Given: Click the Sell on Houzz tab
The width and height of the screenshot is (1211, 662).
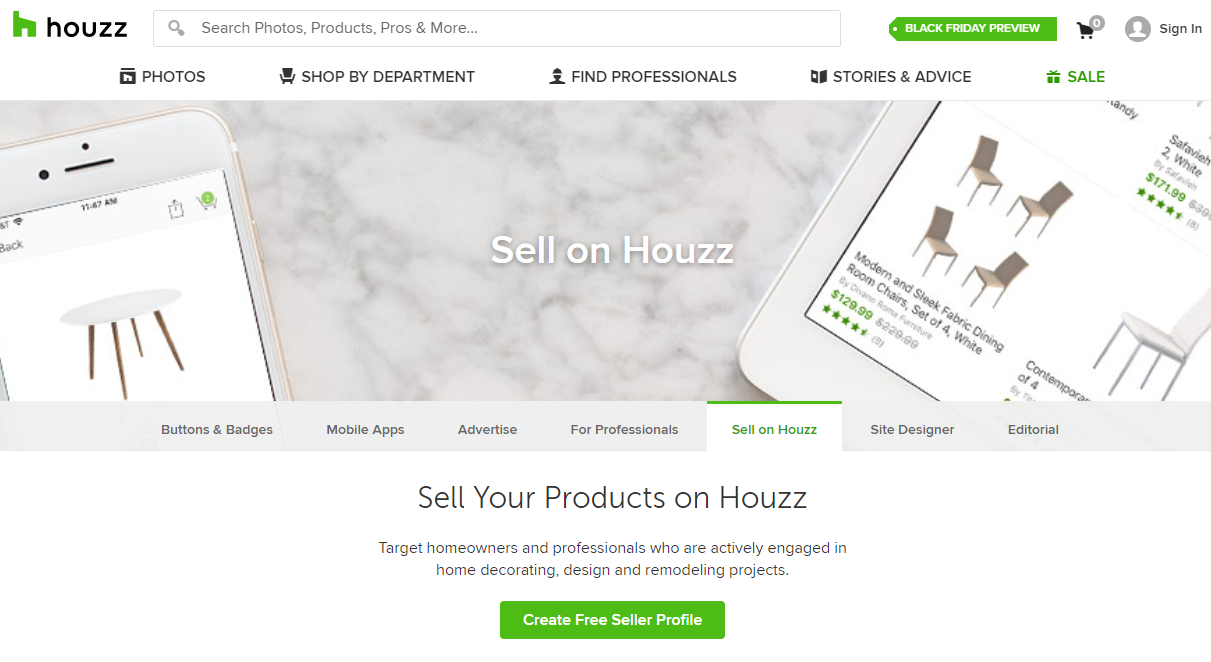Looking at the screenshot, I should click(x=774, y=427).
